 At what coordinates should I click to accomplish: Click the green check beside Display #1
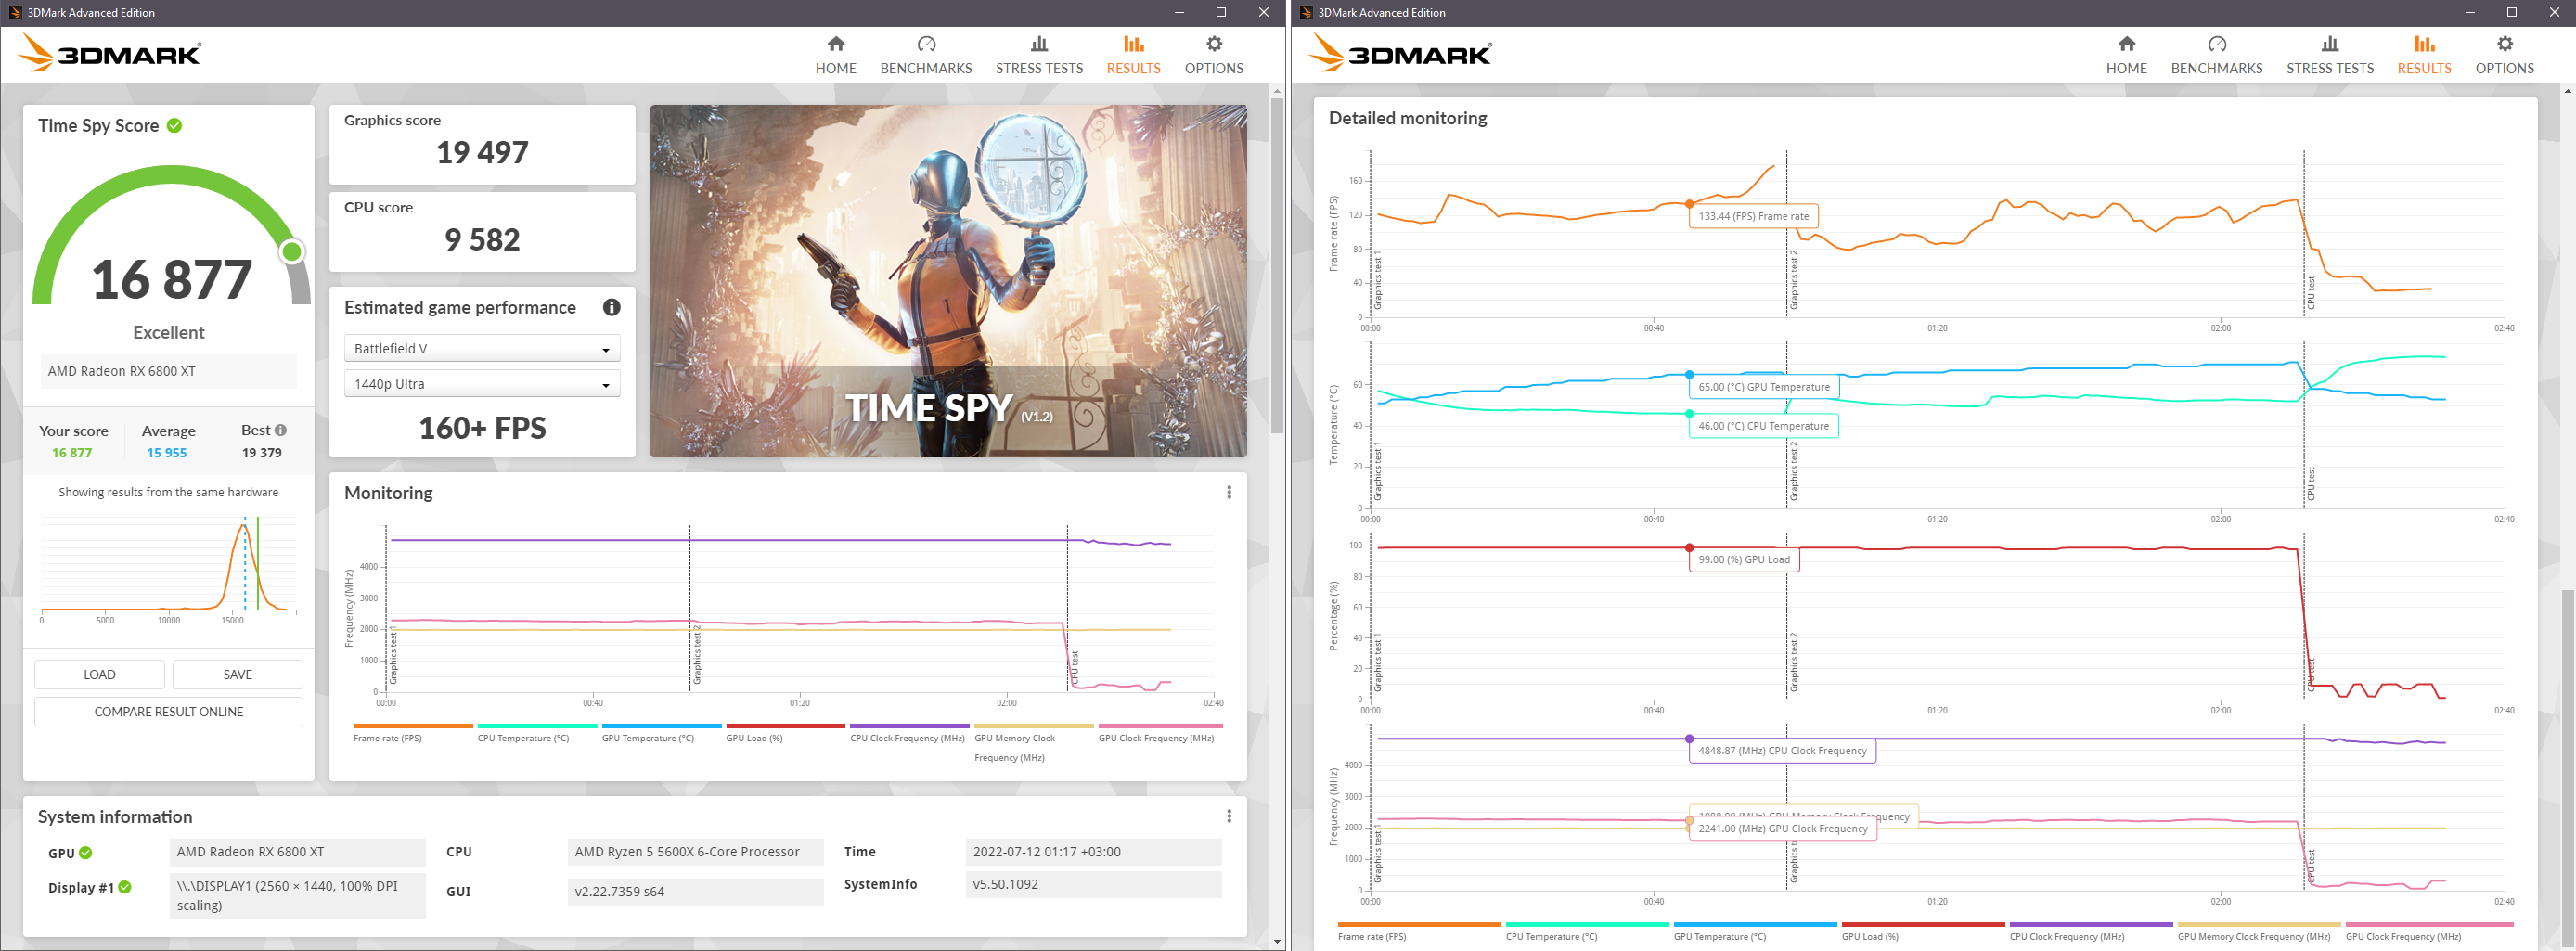tap(125, 887)
